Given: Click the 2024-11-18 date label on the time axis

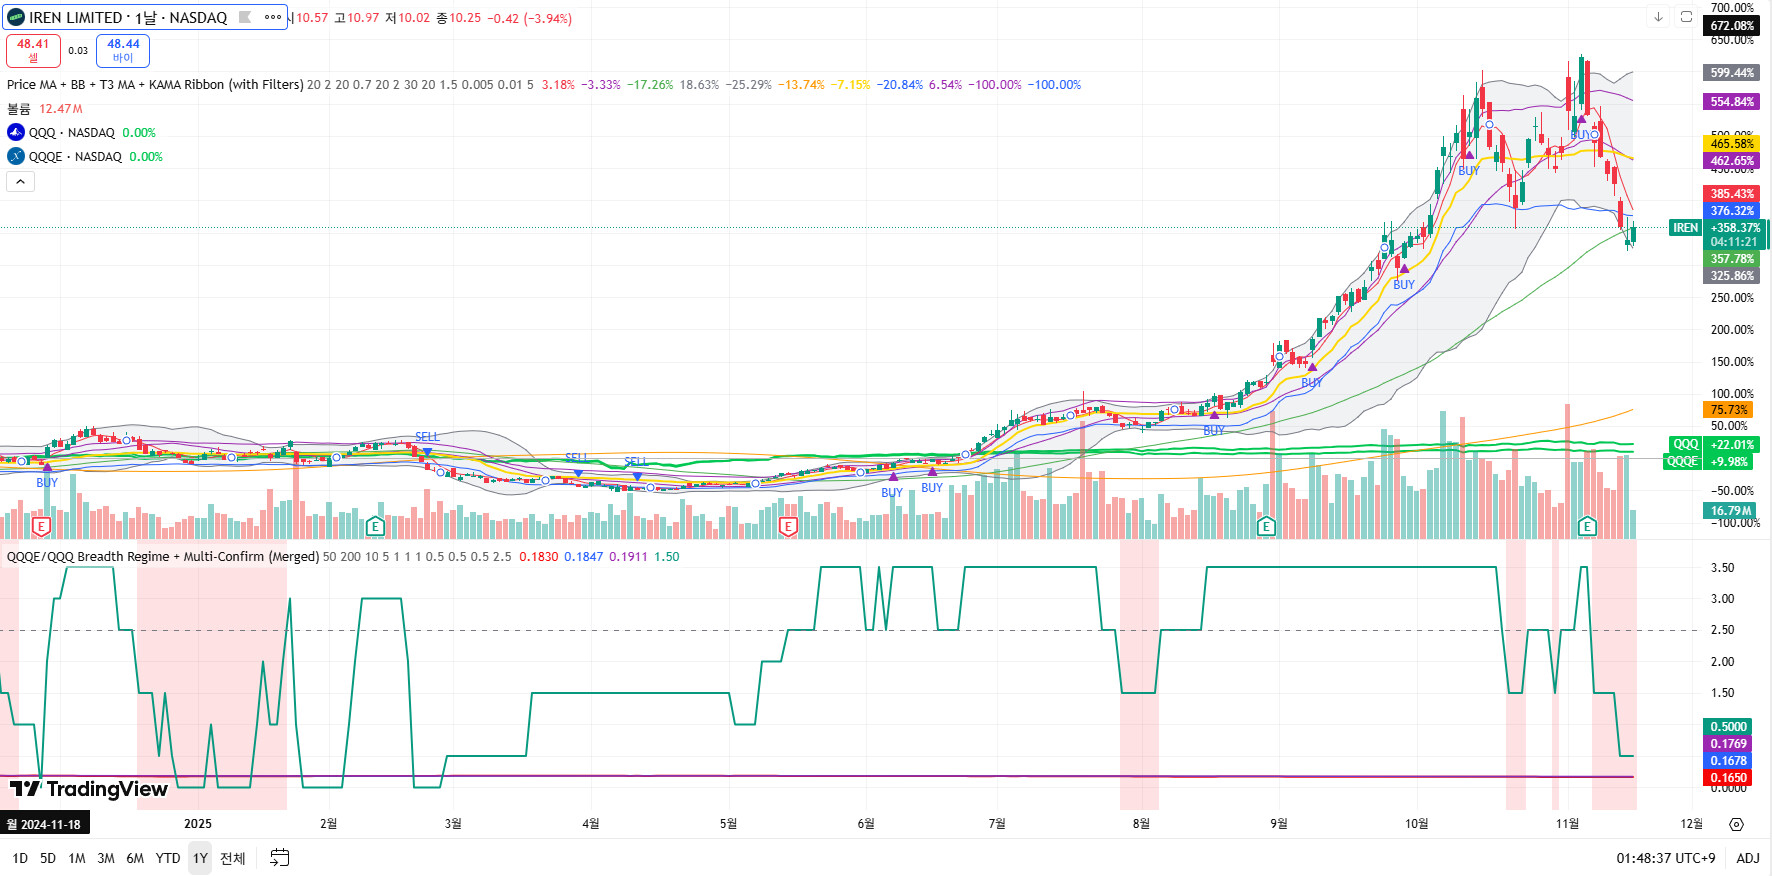Looking at the screenshot, I should click(44, 824).
